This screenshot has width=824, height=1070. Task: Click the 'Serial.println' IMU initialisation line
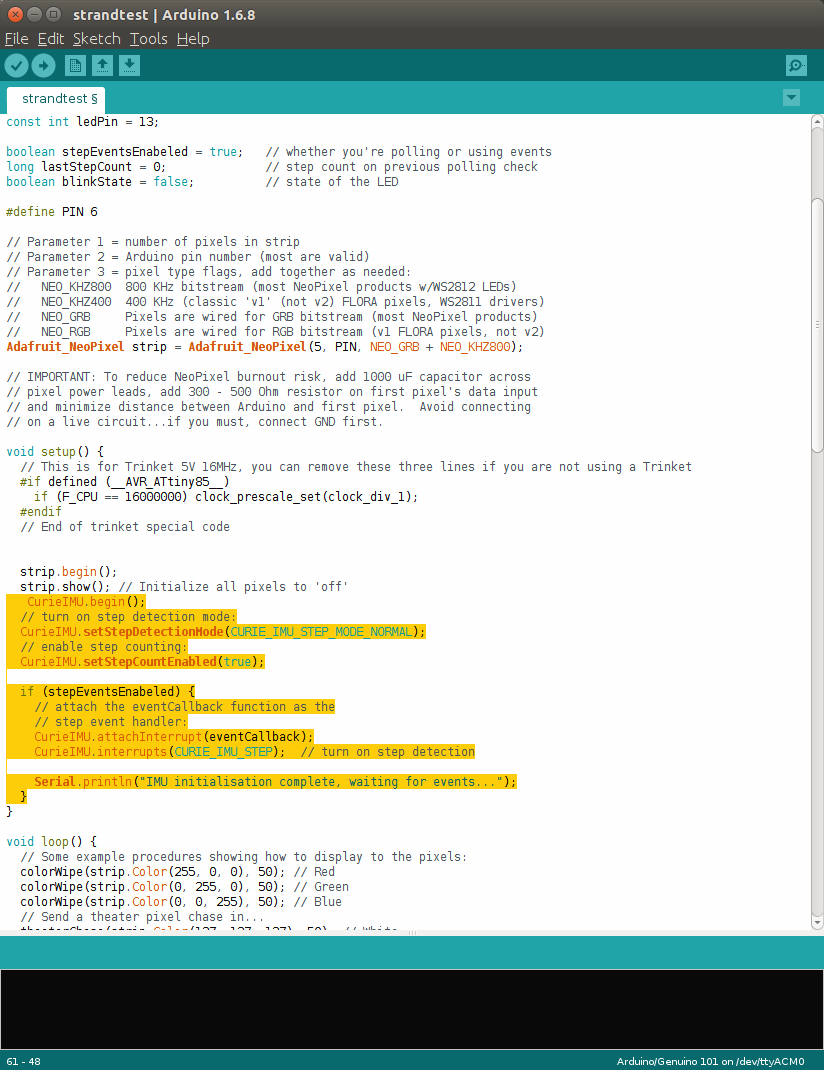[276, 782]
